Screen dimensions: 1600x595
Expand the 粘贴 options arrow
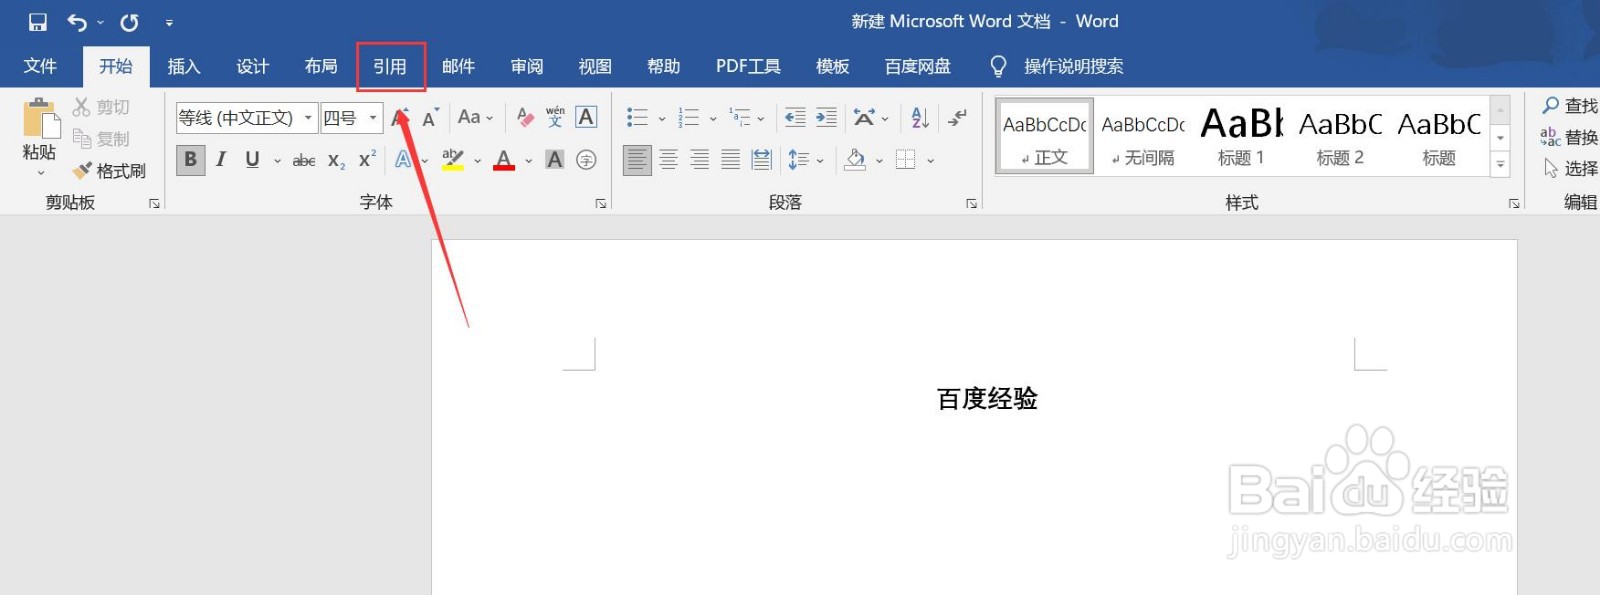pyautogui.click(x=40, y=173)
